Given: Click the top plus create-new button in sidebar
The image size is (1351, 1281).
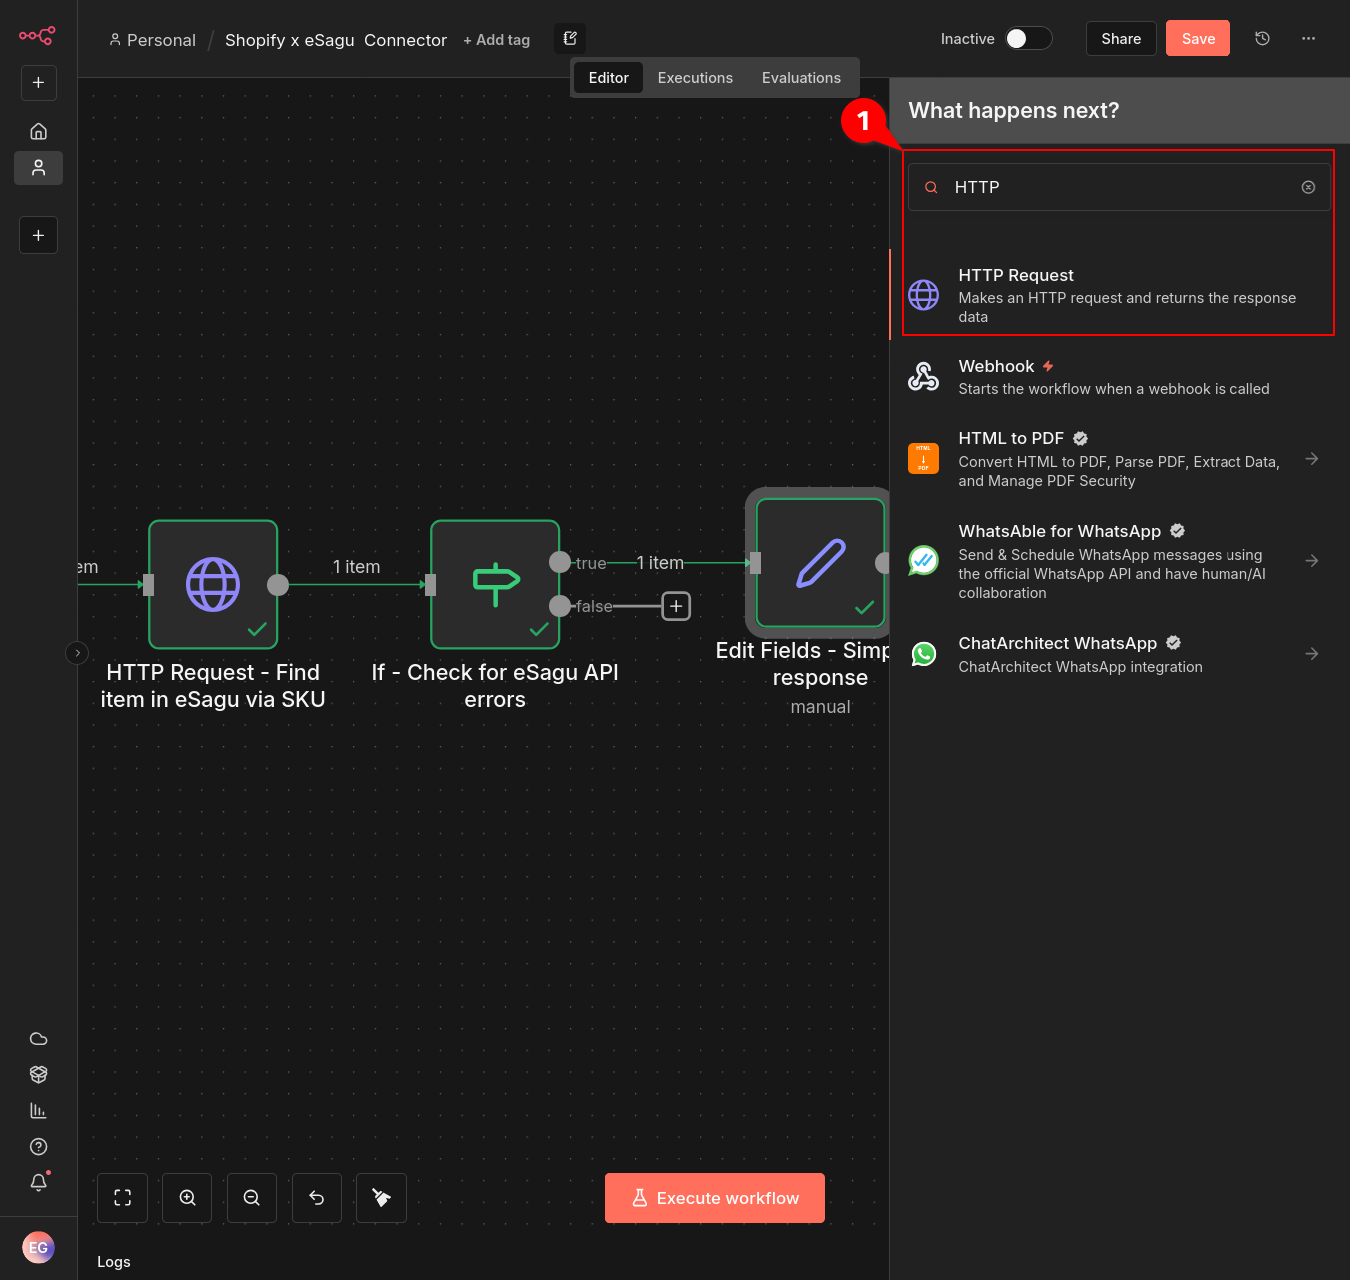Looking at the screenshot, I should [x=38, y=83].
